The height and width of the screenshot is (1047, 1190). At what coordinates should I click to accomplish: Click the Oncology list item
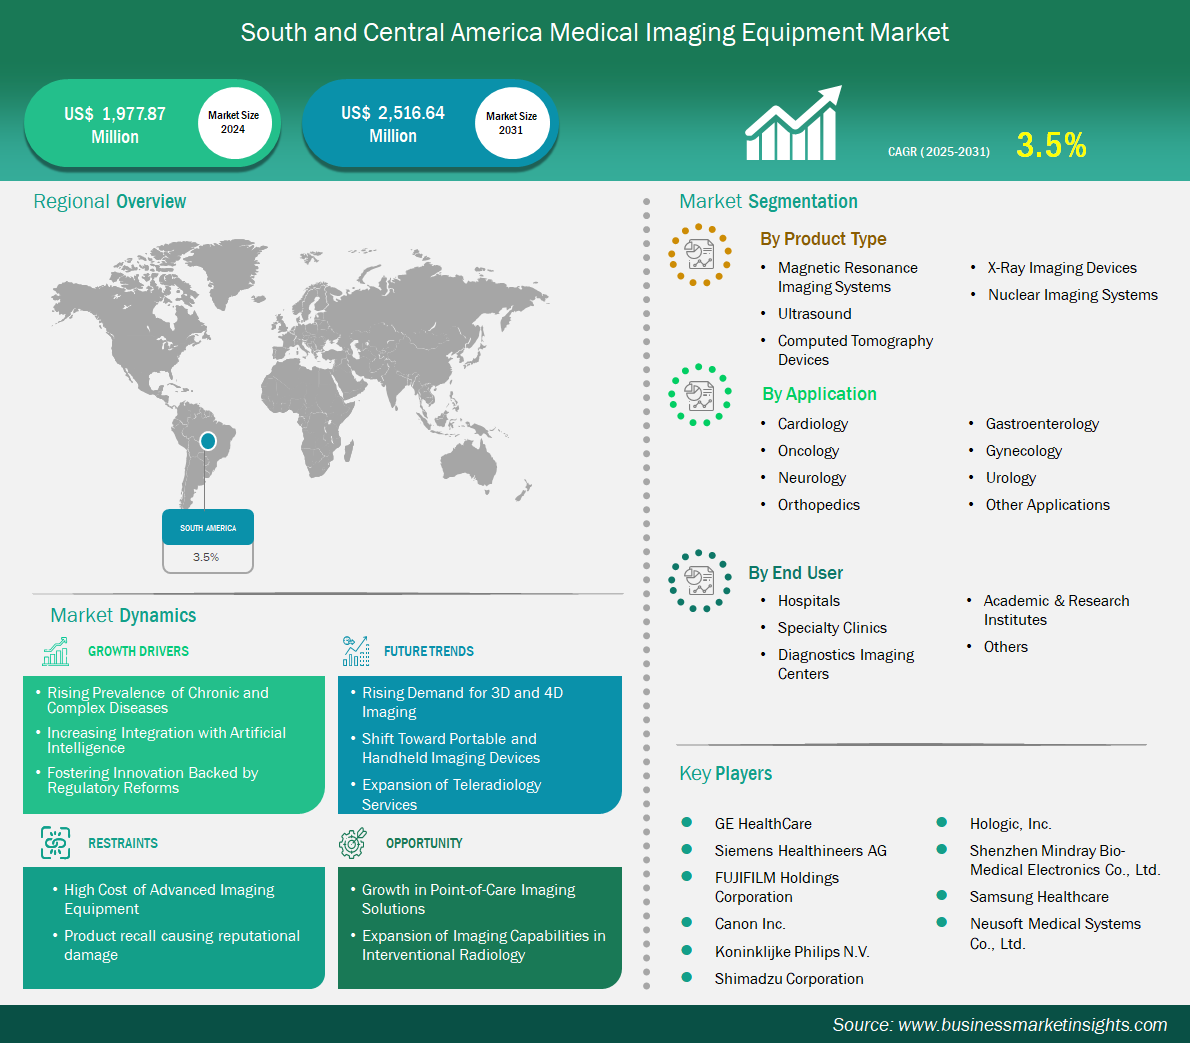(808, 451)
